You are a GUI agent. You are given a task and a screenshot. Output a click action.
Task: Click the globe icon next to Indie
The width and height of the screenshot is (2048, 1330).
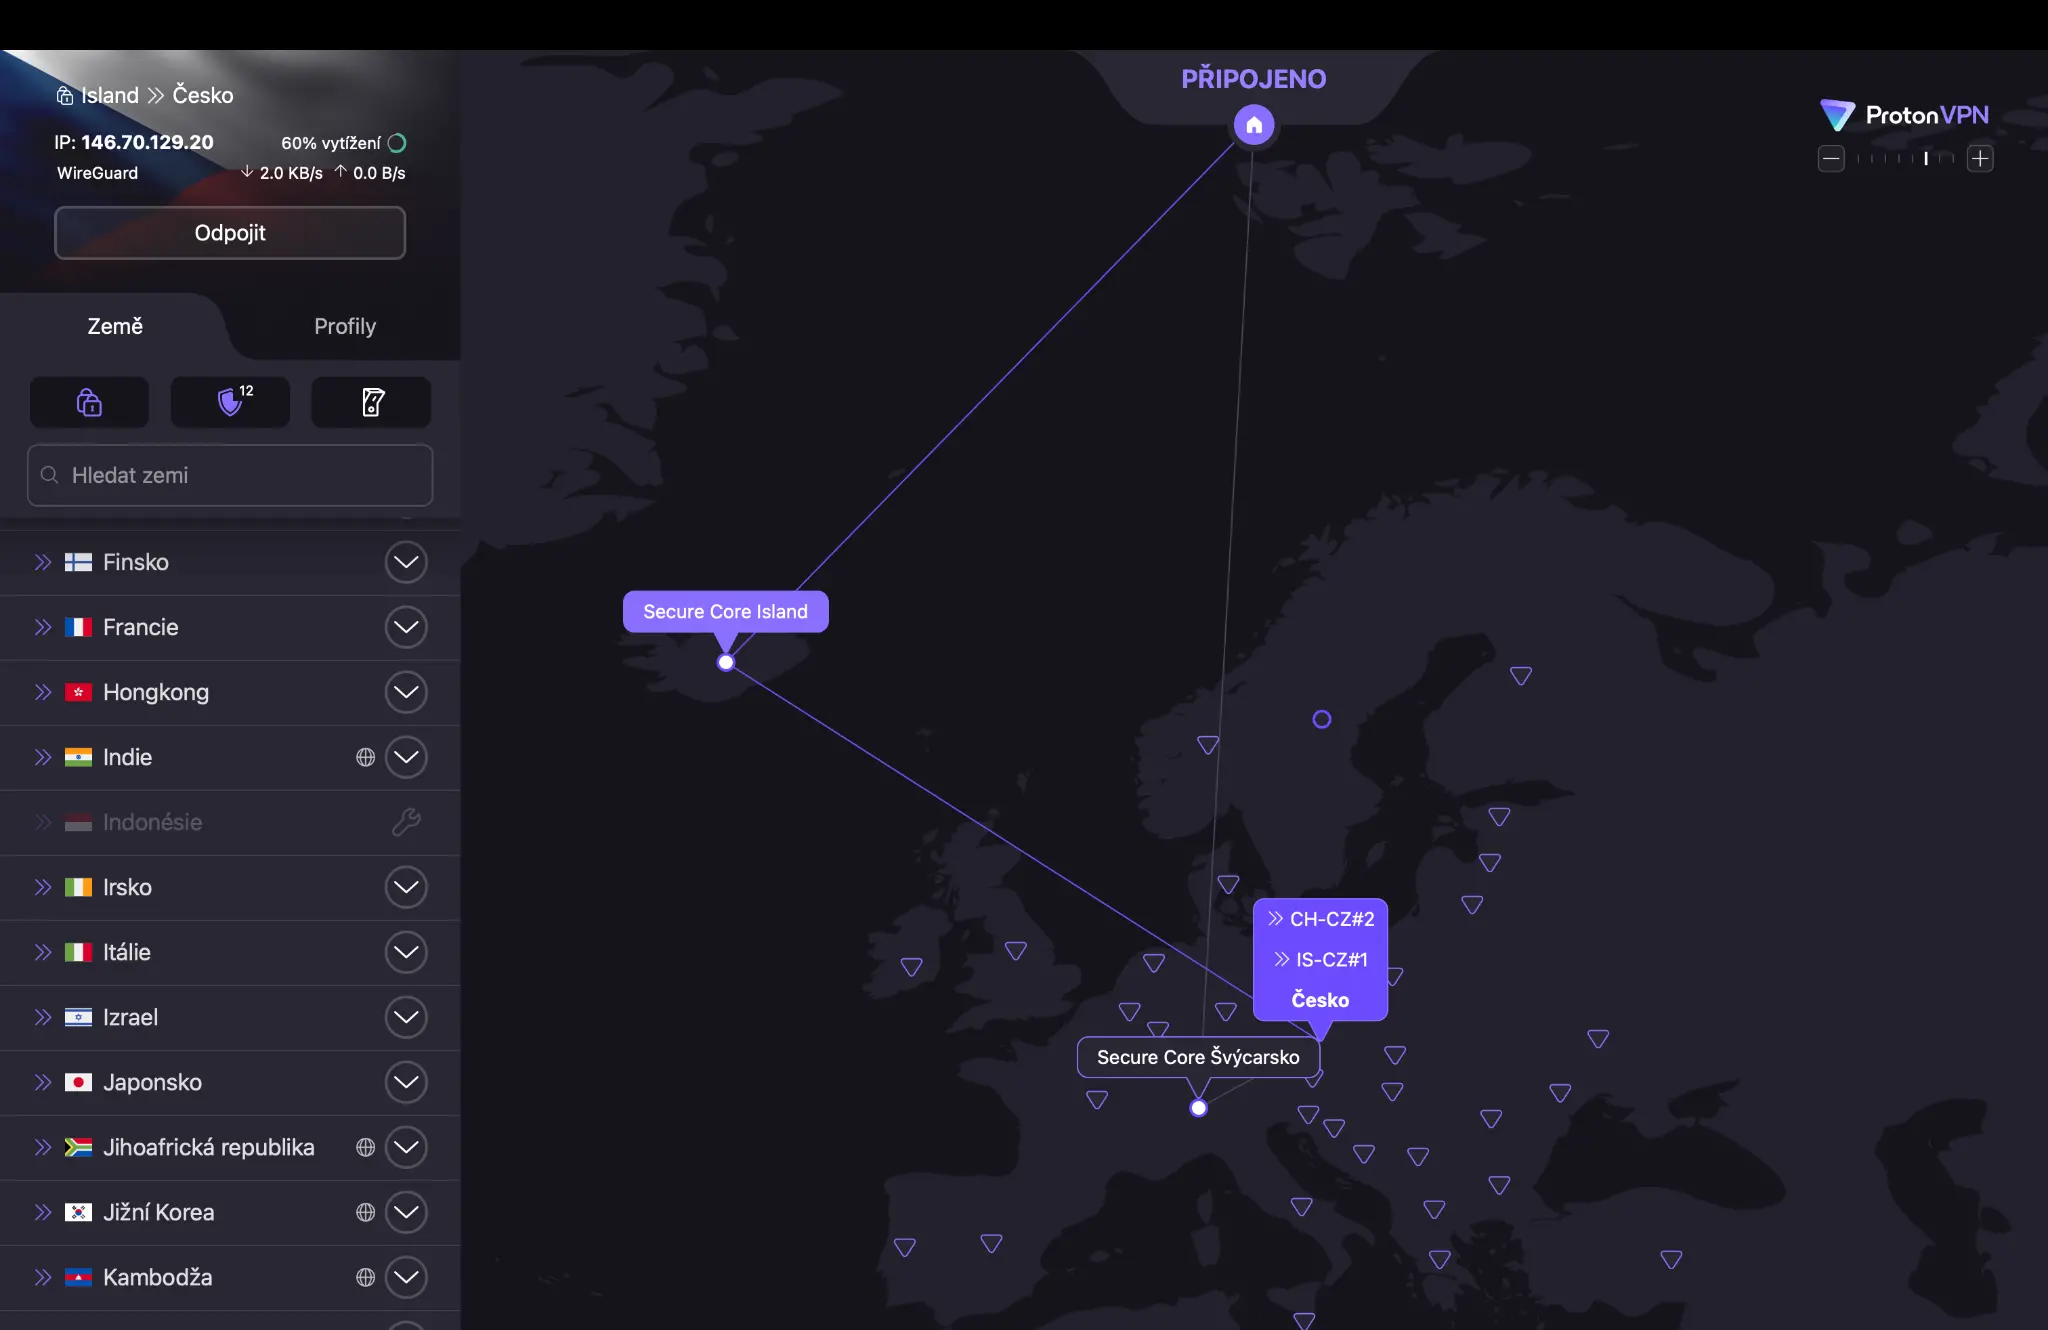click(x=365, y=757)
